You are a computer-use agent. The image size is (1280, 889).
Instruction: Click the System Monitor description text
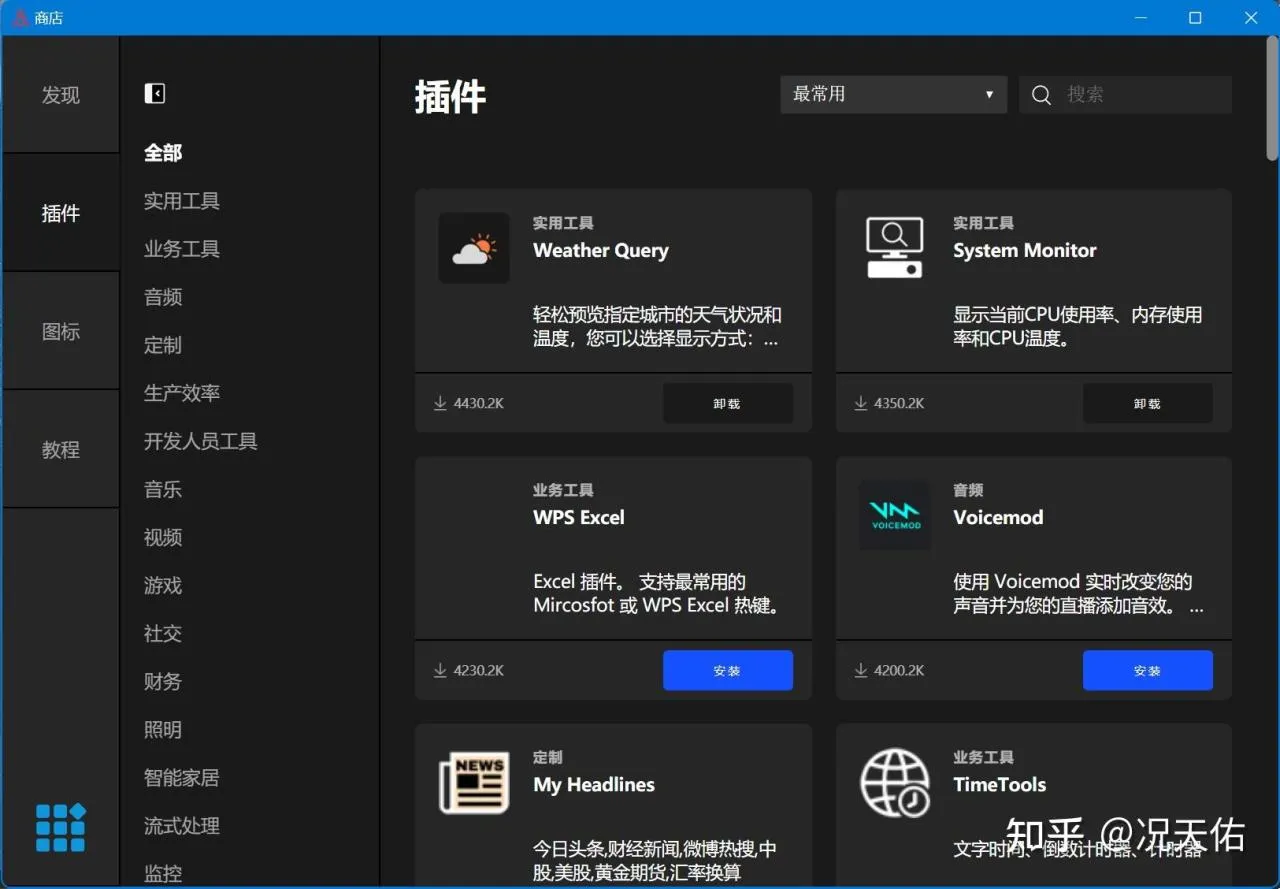(1077, 327)
